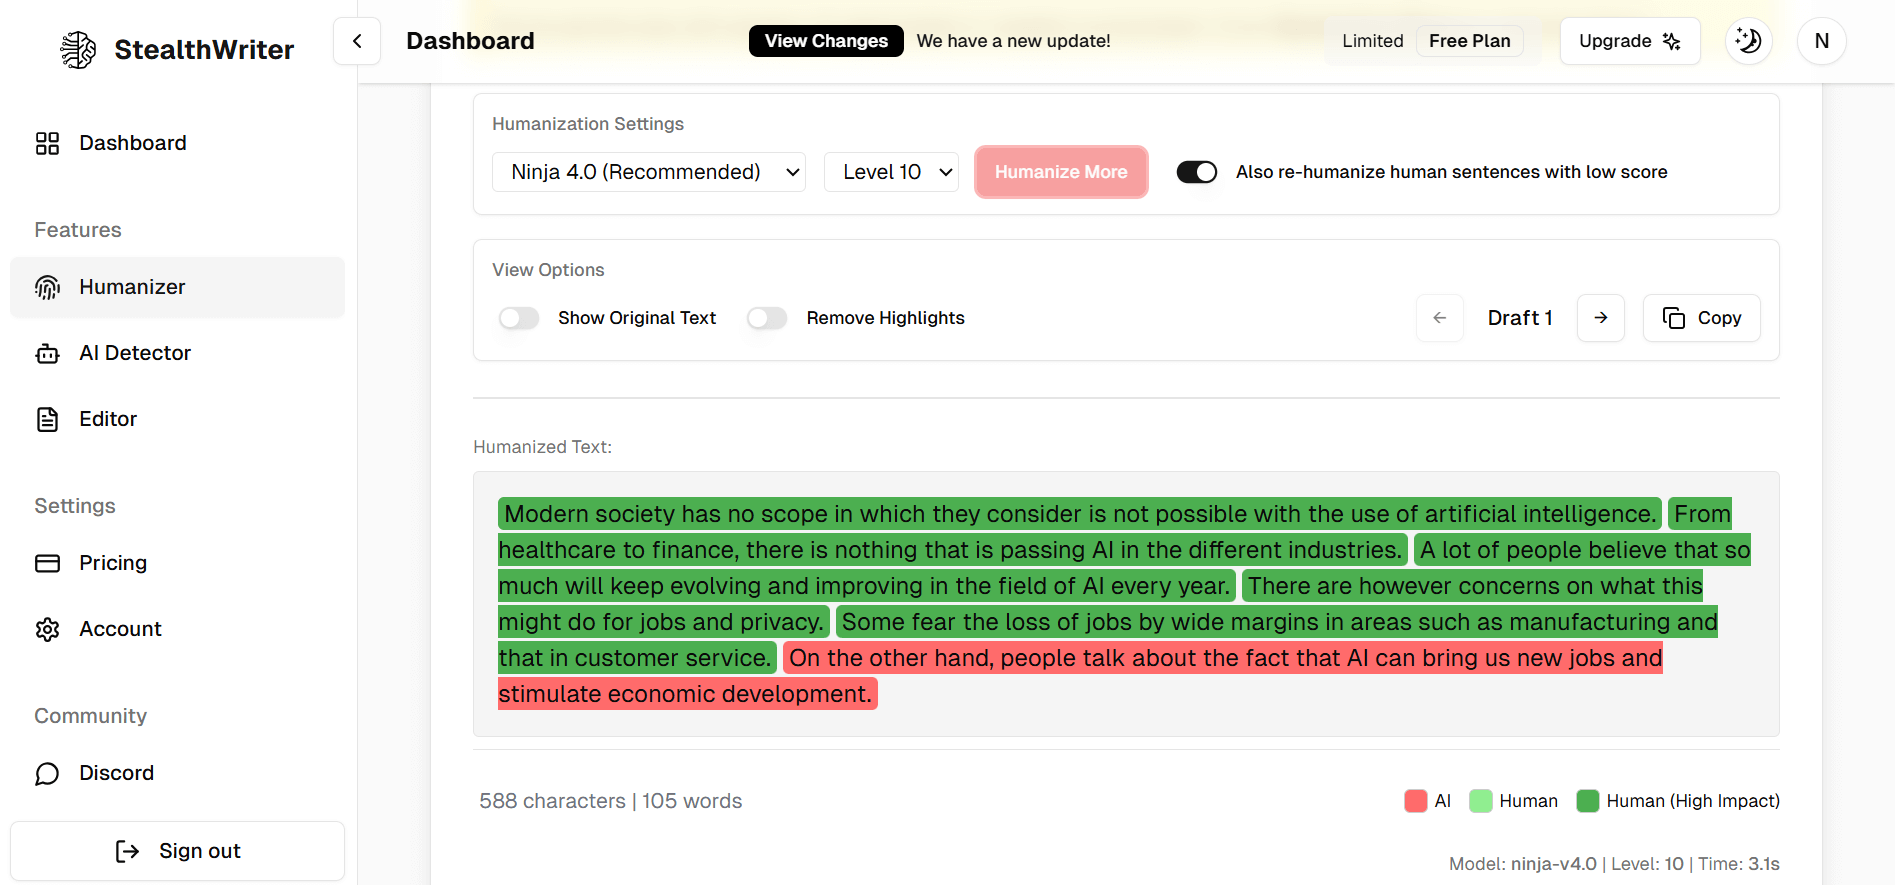This screenshot has height=885, width=1895.
Task: Disable re-humanize low score sentences switch
Action: (x=1197, y=172)
